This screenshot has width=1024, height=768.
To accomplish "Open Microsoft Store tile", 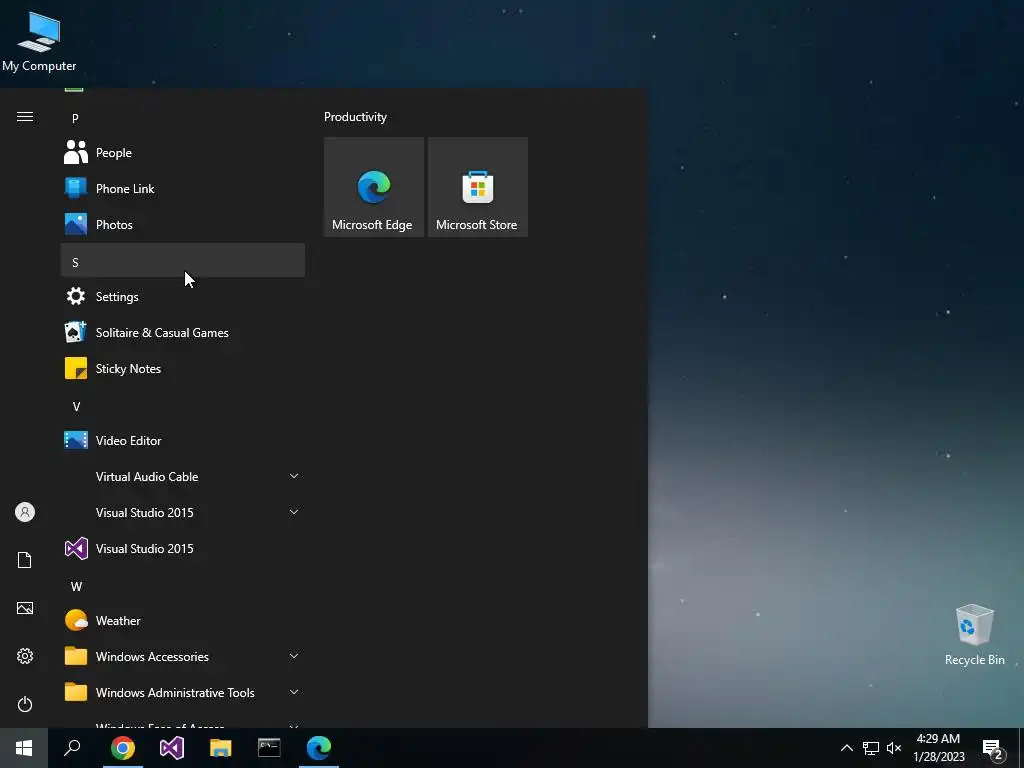I will pos(477,187).
